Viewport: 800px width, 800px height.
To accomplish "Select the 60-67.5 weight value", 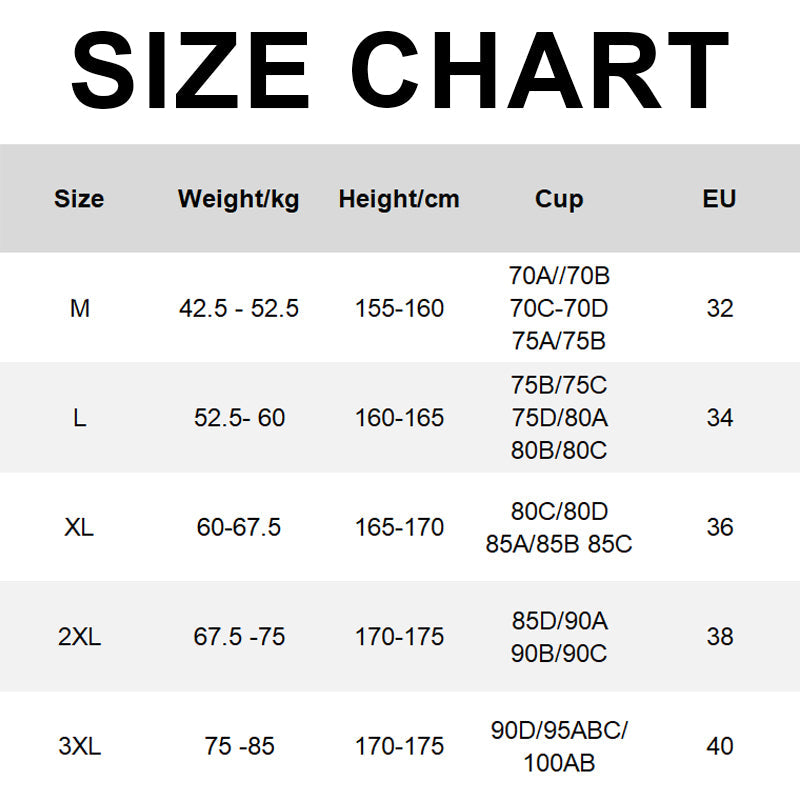I will [239, 527].
